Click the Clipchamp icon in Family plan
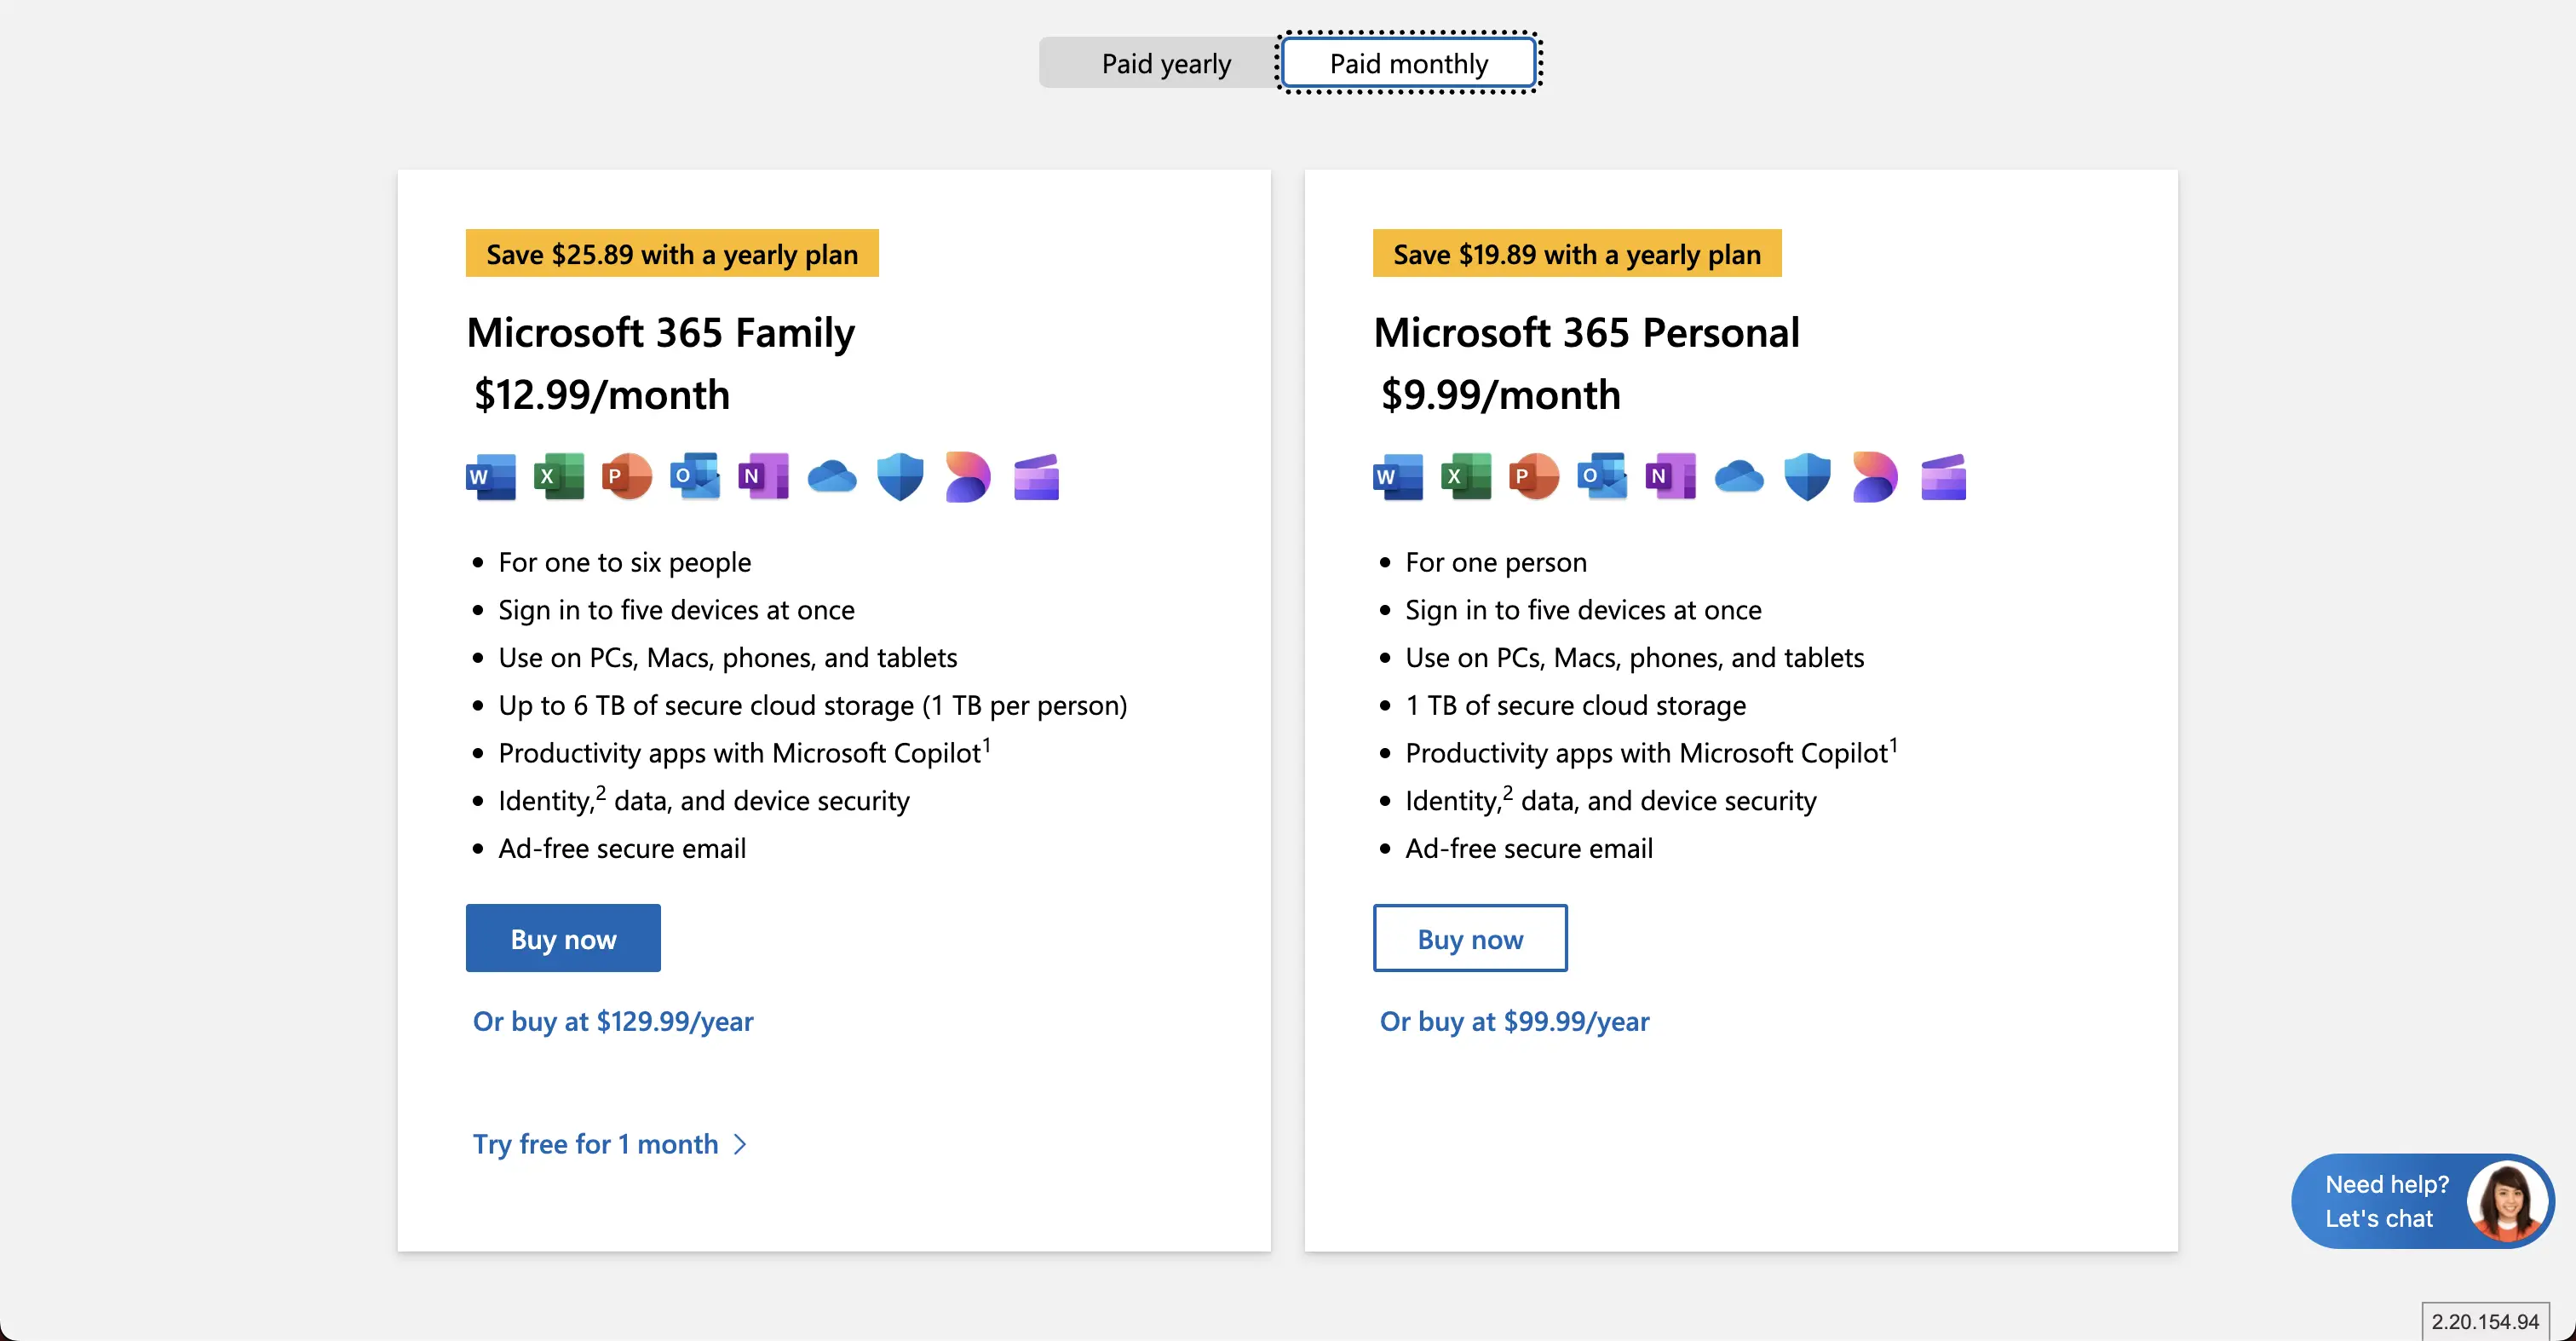Screen dimensions: 2576x1341 (1036, 477)
